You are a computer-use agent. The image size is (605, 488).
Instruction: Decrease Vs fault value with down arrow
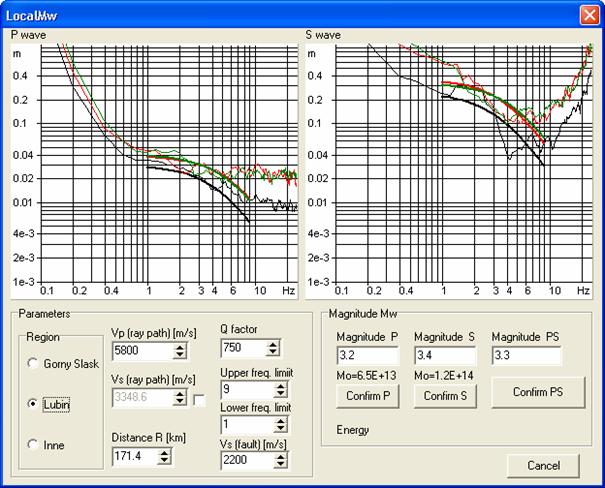281,464
